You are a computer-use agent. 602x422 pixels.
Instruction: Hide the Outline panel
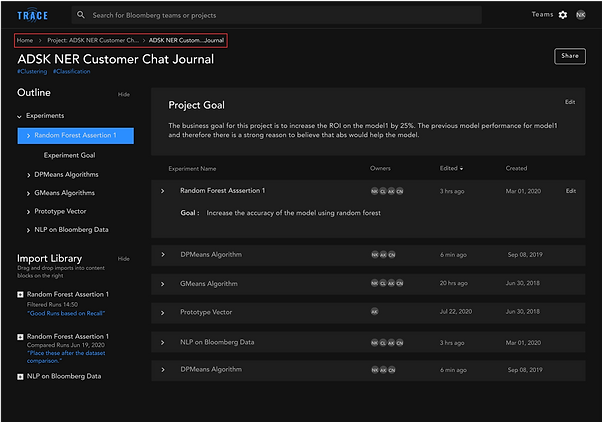pyautogui.click(x=124, y=94)
